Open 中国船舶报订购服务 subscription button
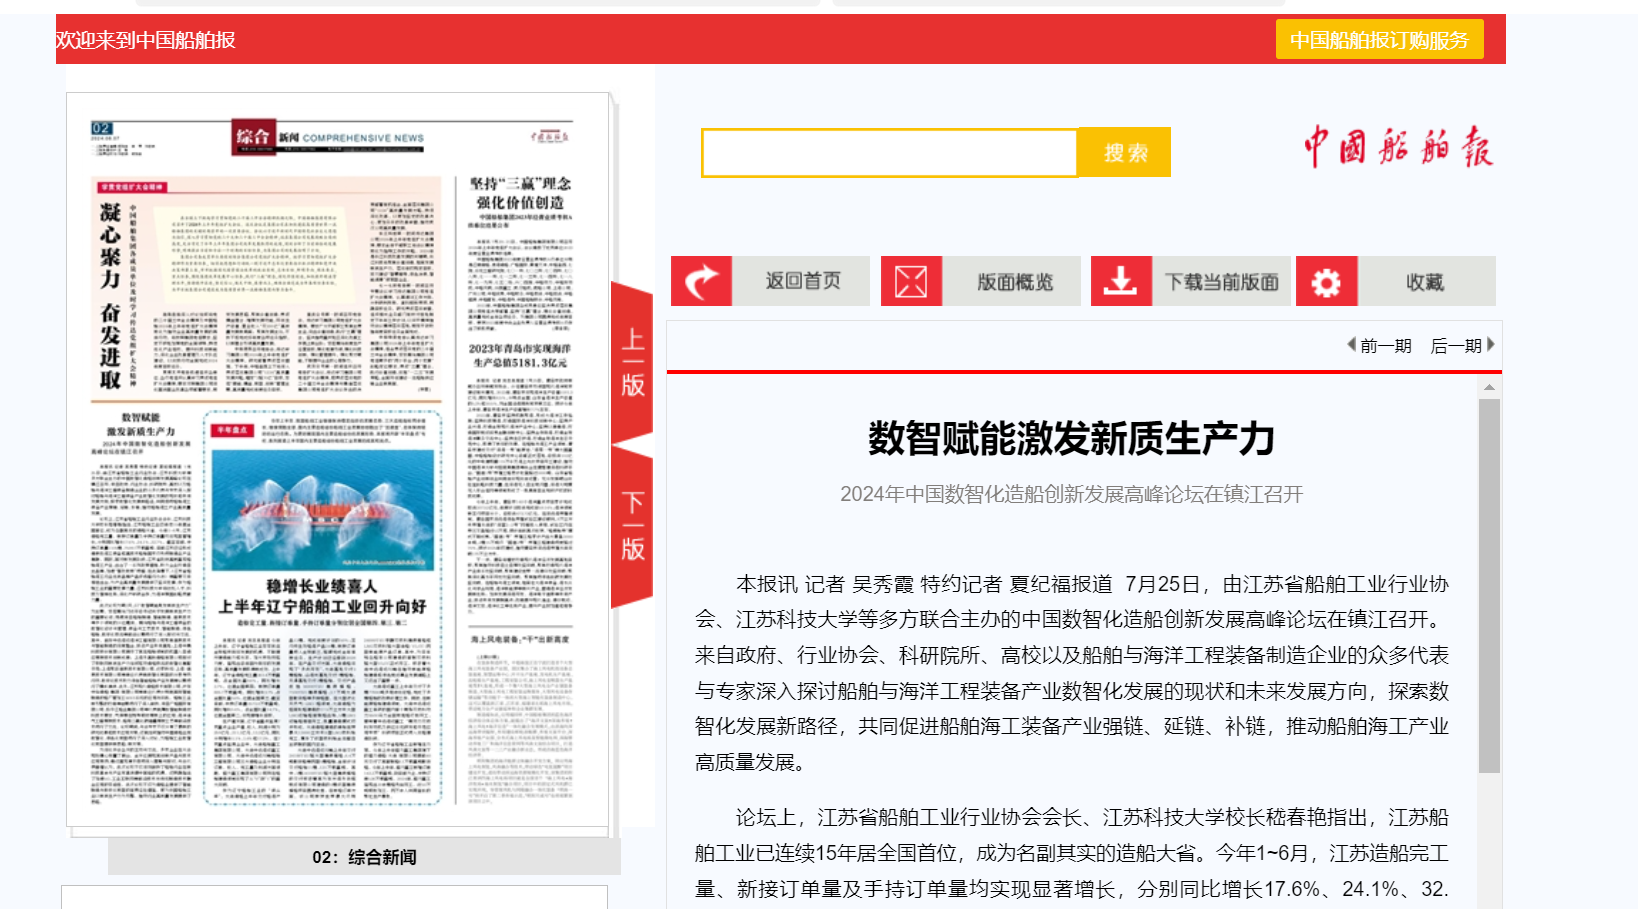The height and width of the screenshot is (909, 1638). tap(1378, 40)
